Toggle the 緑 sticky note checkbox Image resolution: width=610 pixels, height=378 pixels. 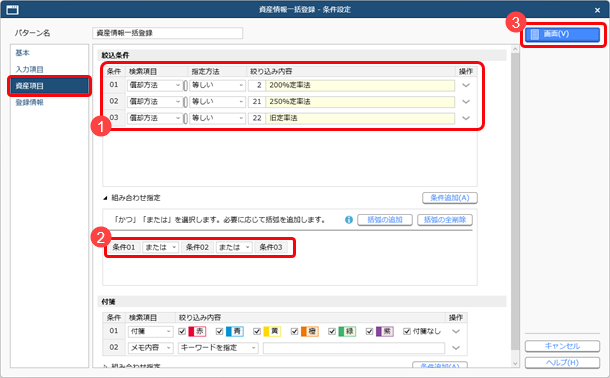click(332, 331)
